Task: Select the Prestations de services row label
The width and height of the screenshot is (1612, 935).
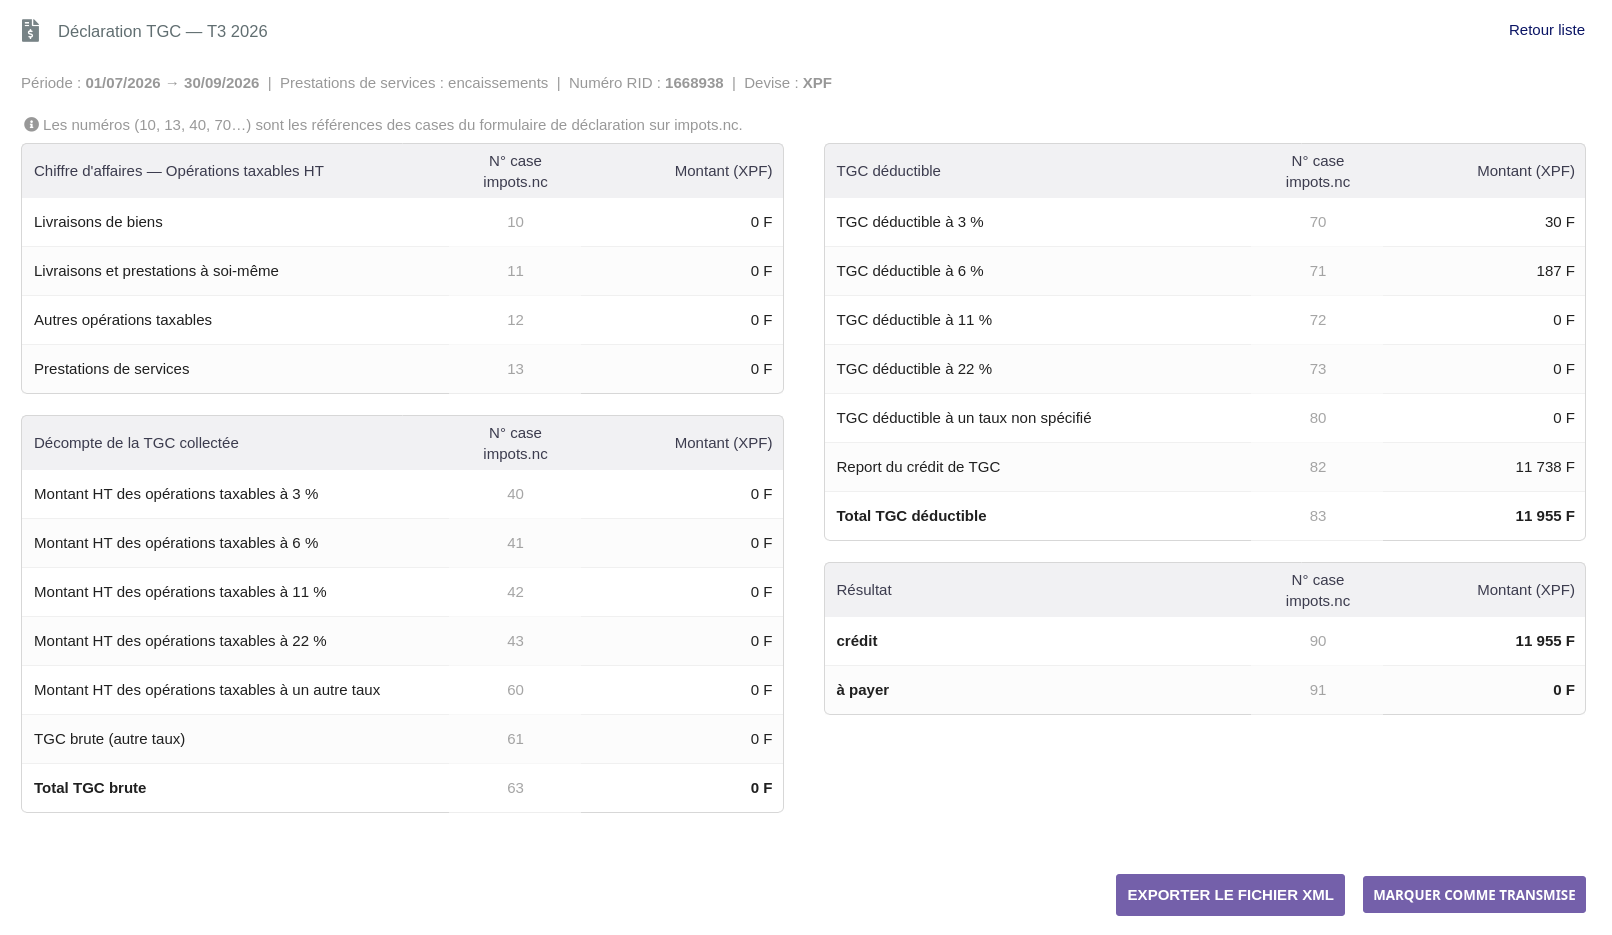Action: tap(111, 369)
